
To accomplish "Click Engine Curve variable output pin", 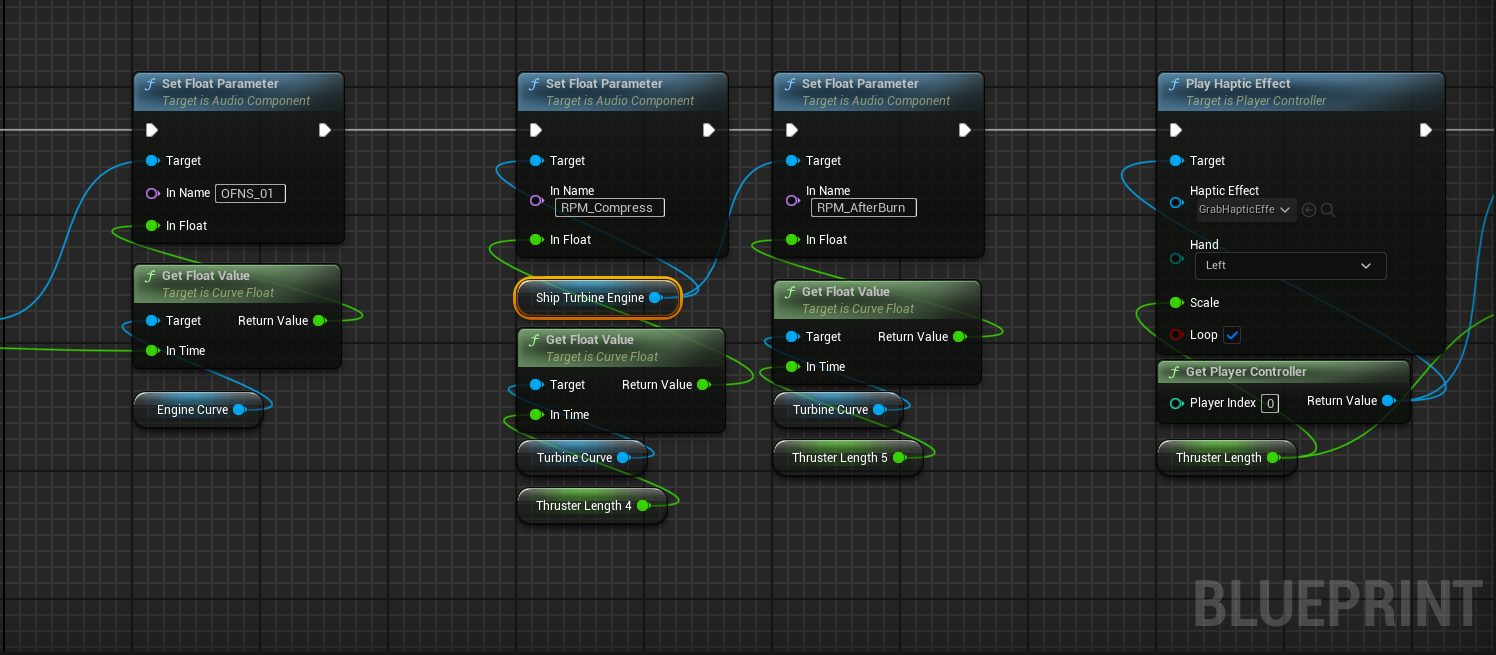I will [x=239, y=410].
